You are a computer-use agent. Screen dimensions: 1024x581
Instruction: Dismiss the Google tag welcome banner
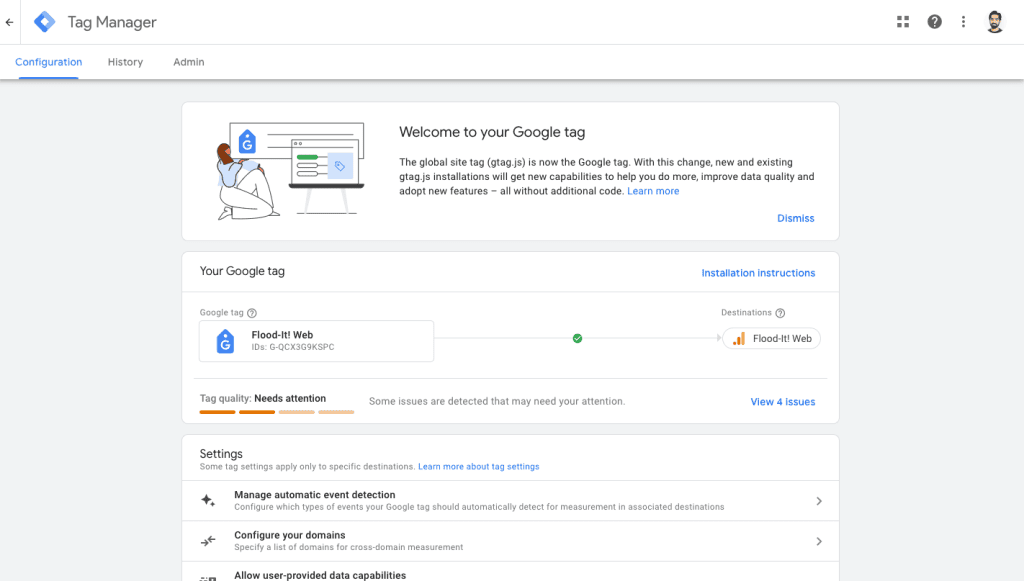[x=795, y=218]
